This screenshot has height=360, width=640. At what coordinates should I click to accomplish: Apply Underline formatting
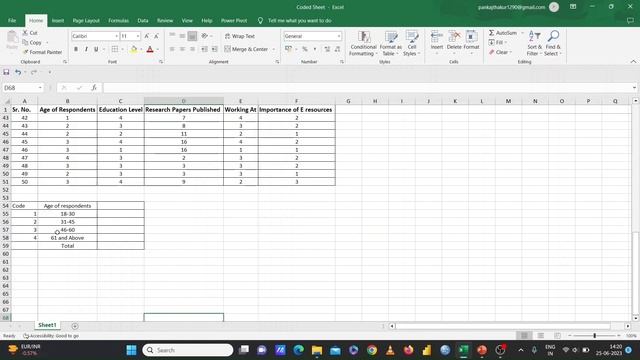(x=96, y=49)
